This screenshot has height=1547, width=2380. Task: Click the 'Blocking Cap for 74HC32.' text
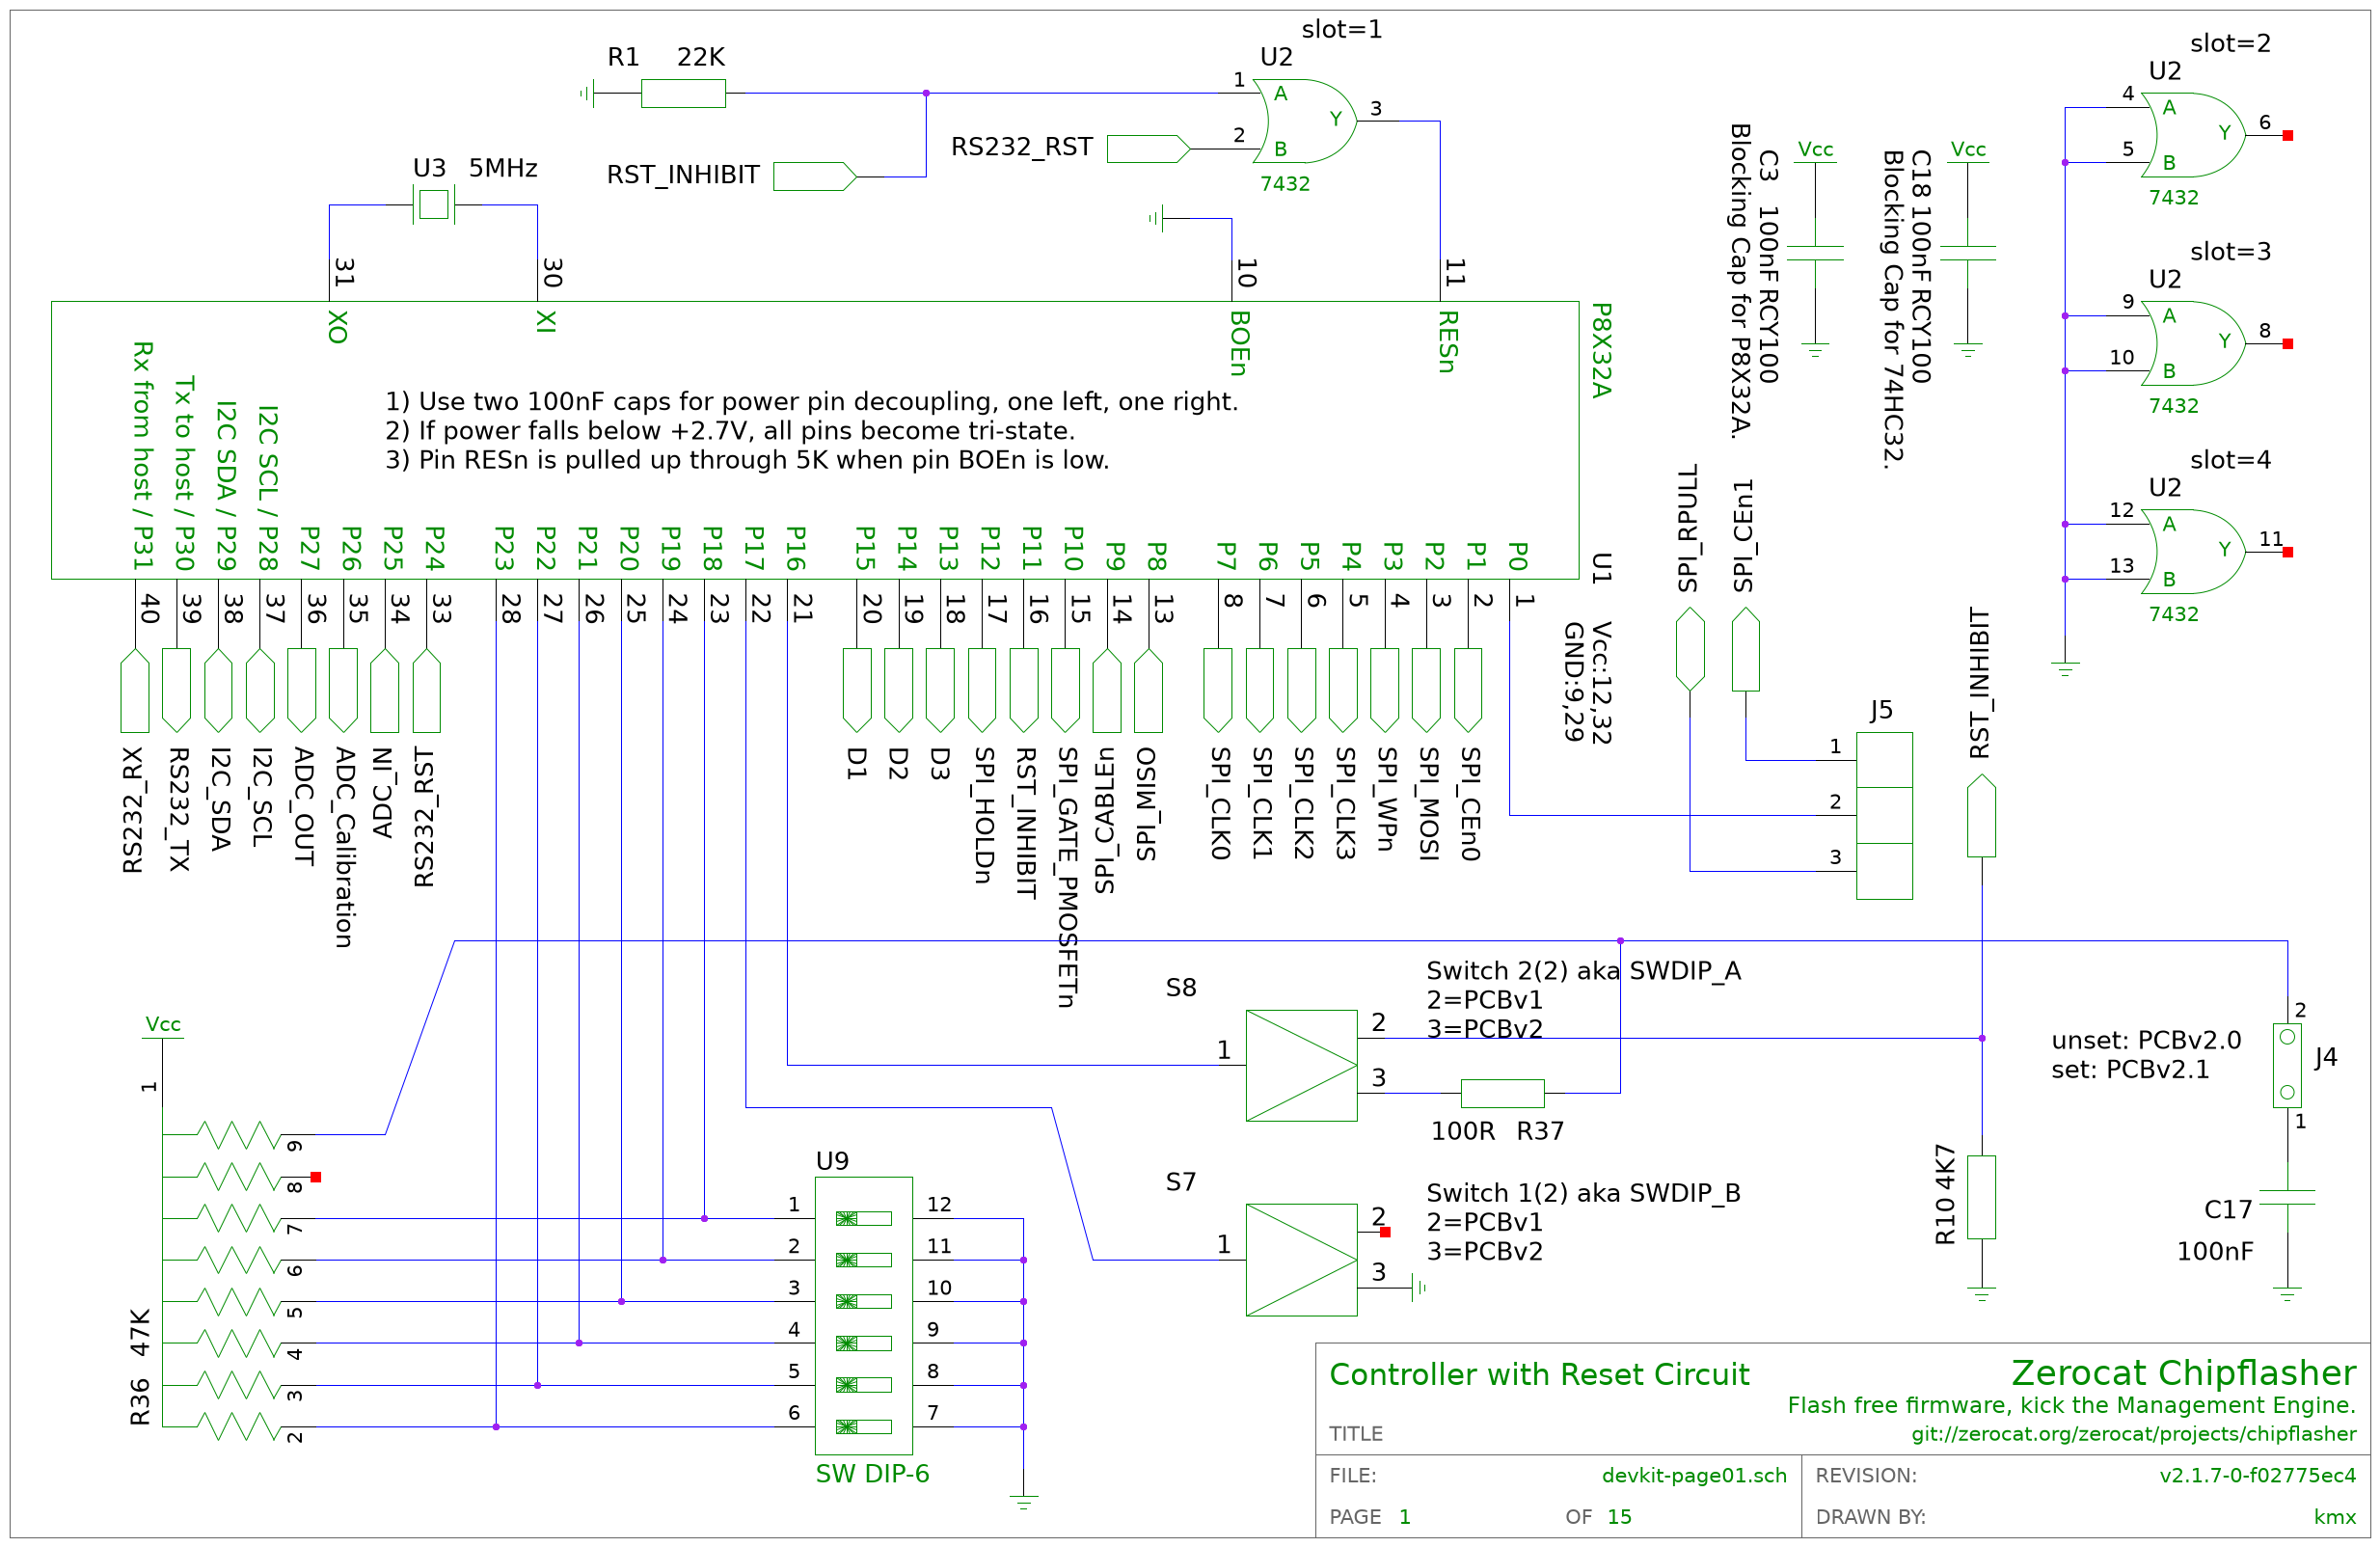[1893, 309]
